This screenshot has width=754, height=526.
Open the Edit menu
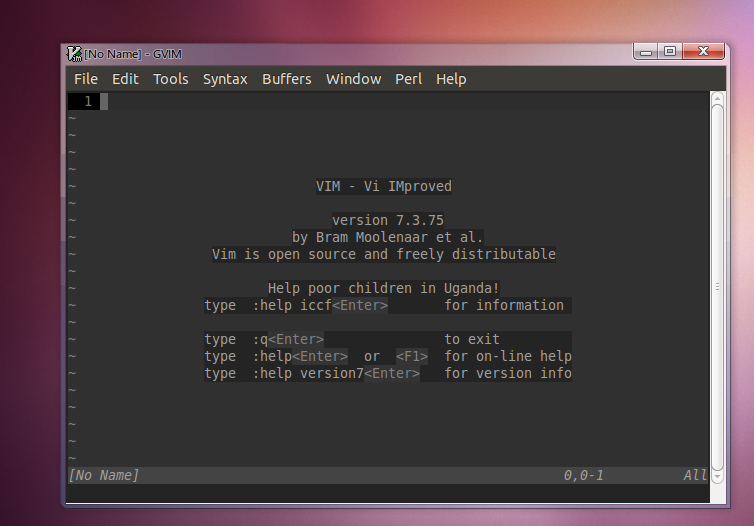coord(125,79)
